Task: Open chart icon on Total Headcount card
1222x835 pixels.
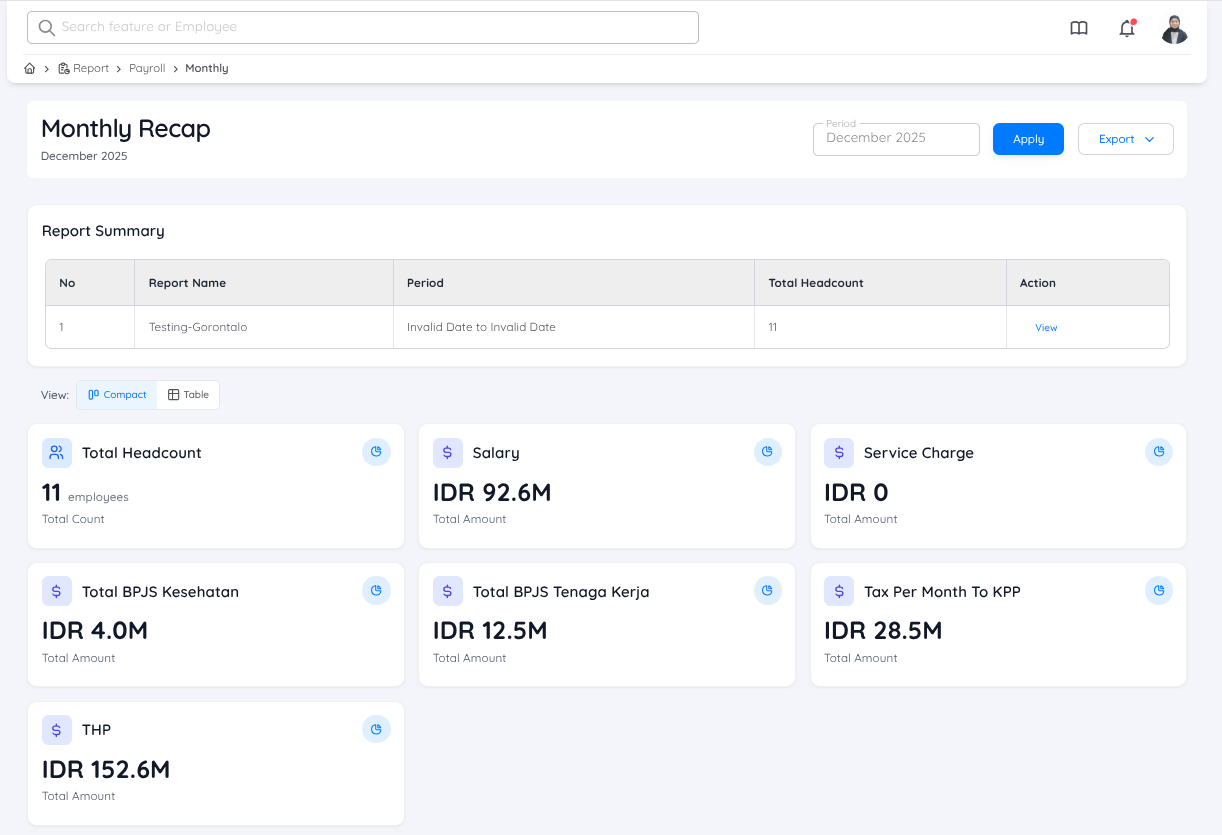Action: 376,452
